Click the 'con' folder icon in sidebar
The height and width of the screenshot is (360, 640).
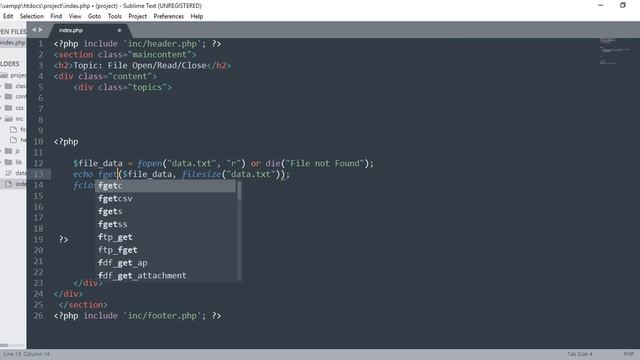click(x=9, y=97)
